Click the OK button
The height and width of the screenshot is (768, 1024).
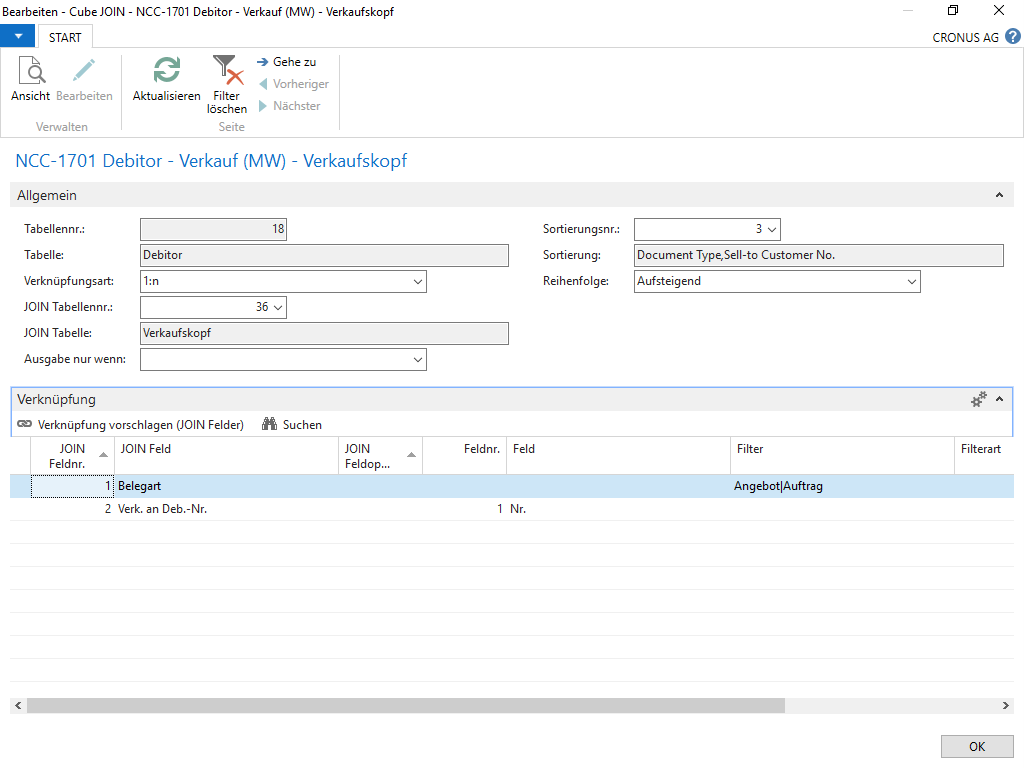click(977, 747)
